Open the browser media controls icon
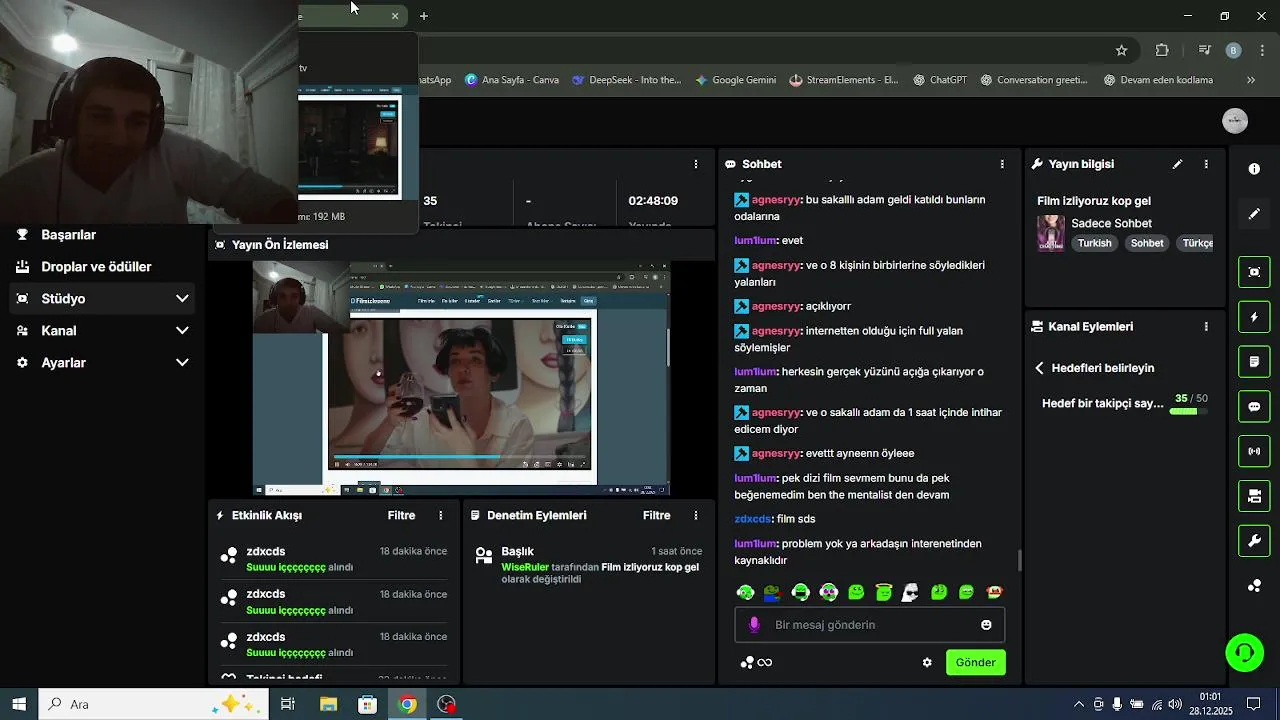This screenshot has width=1280, height=720. click(x=1205, y=50)
